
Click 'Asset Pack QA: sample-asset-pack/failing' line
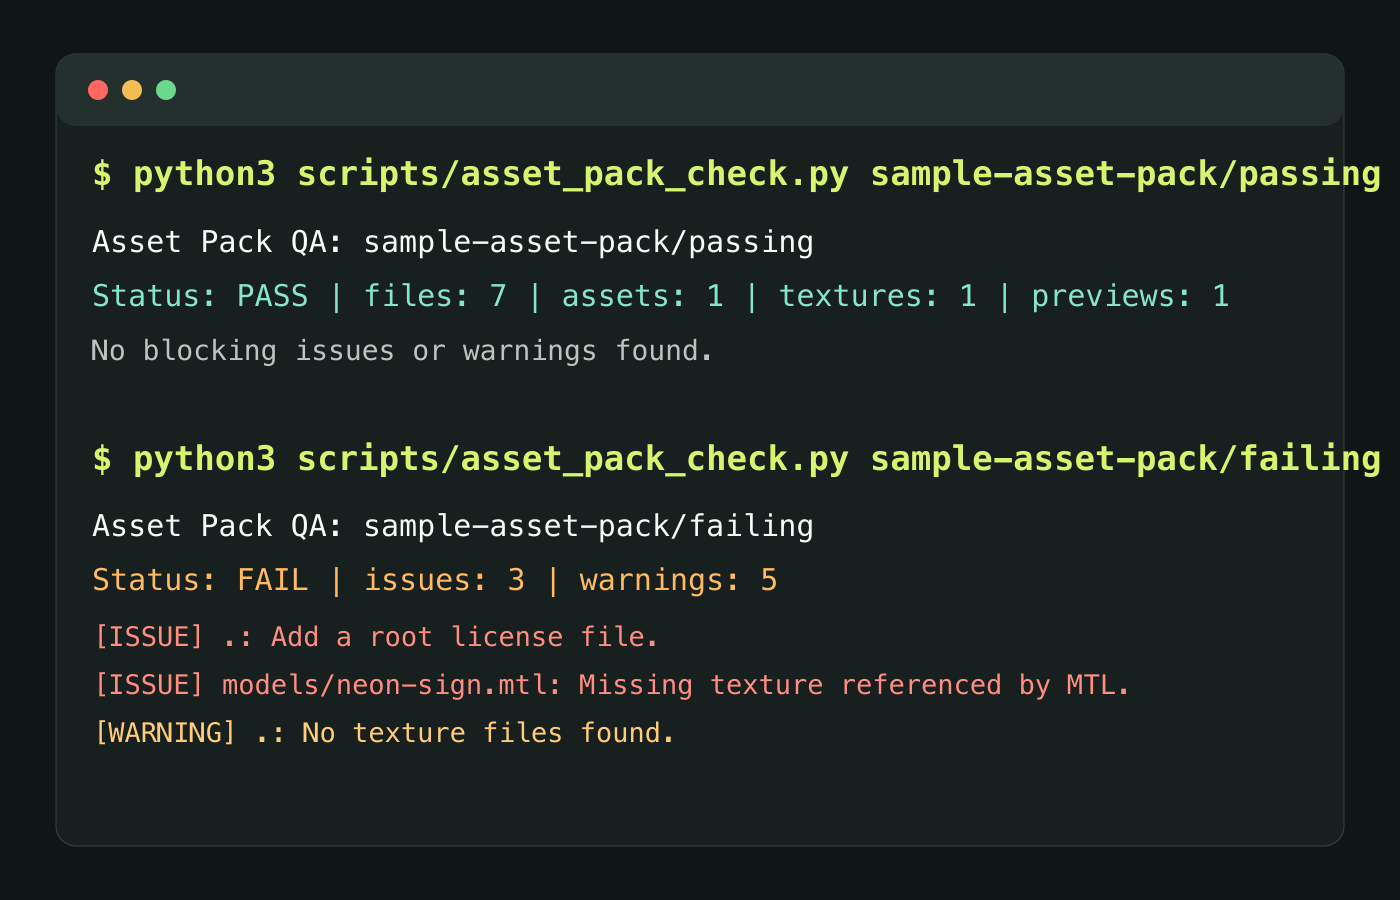(453, 526)
